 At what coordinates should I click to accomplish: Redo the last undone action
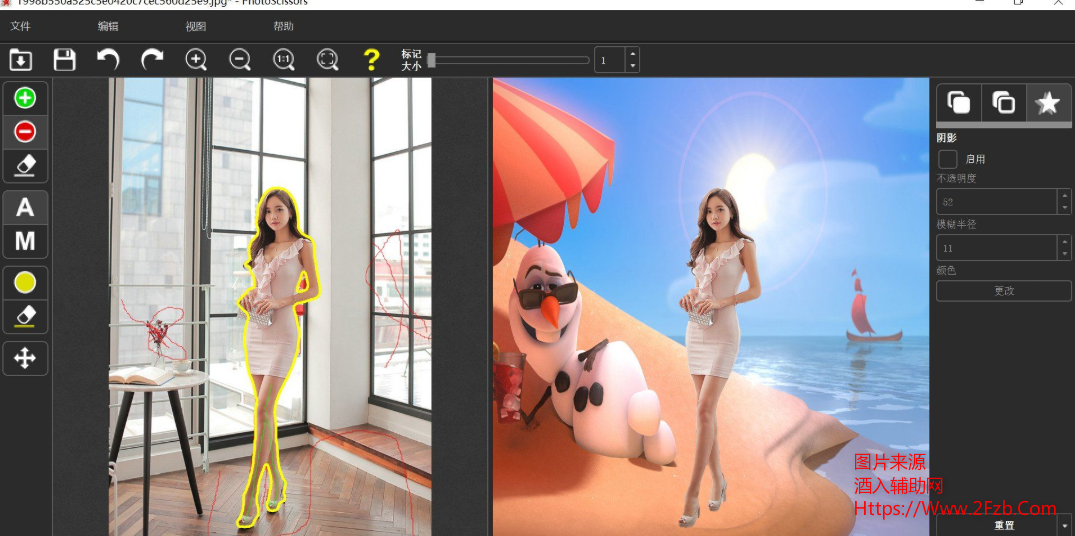[152, 60]
